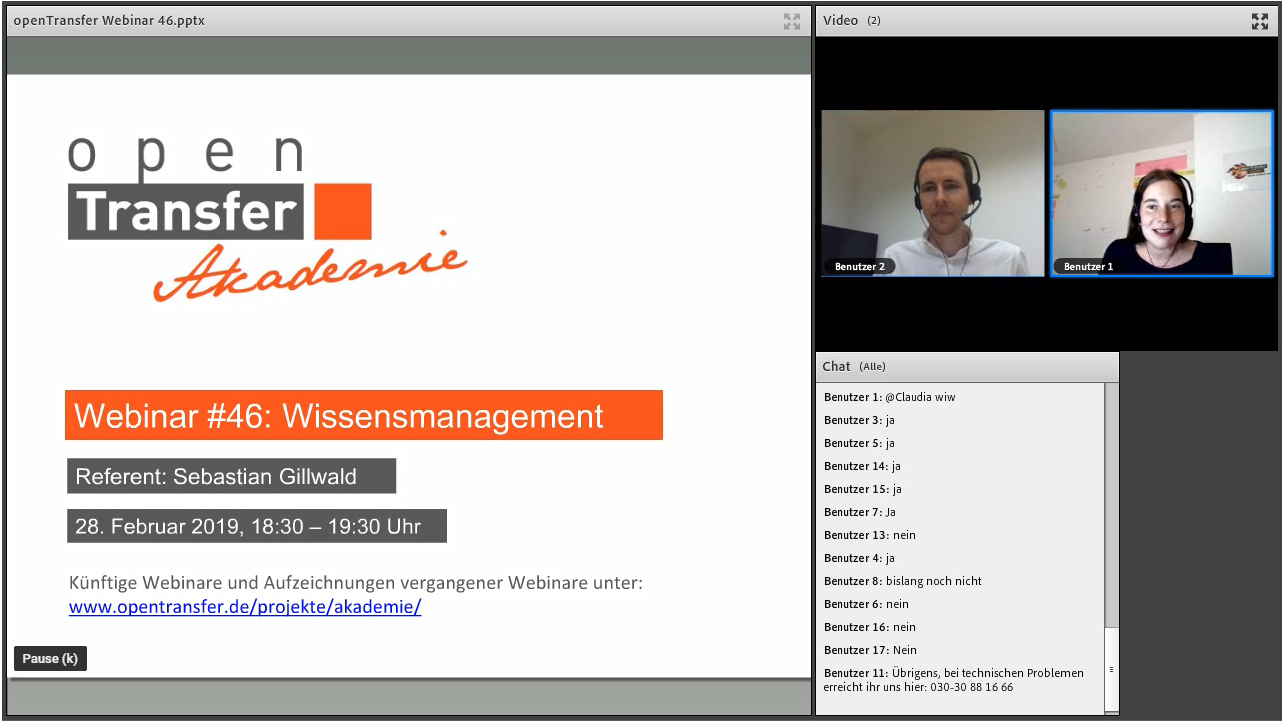Click Benutzer 7 chat message

(x=860, y=512)
